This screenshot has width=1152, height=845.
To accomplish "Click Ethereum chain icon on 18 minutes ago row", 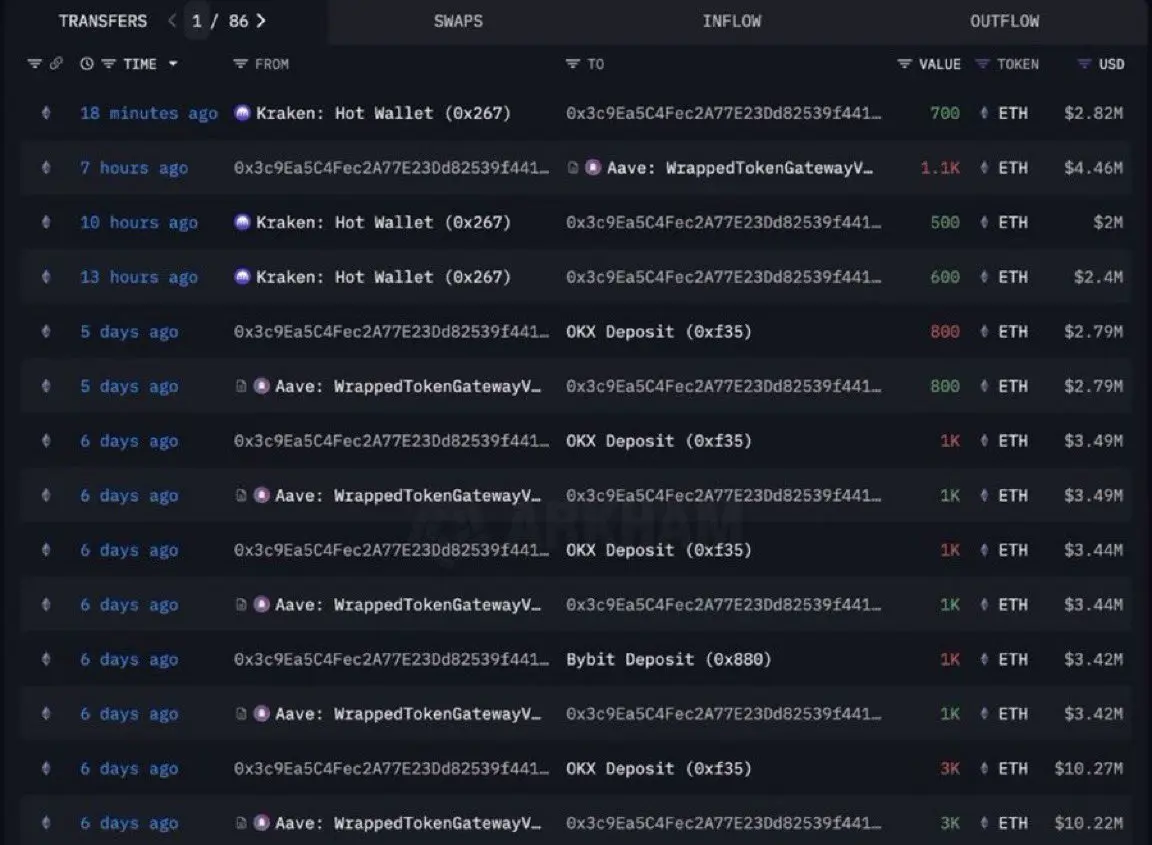I will [x=46, y=113].
